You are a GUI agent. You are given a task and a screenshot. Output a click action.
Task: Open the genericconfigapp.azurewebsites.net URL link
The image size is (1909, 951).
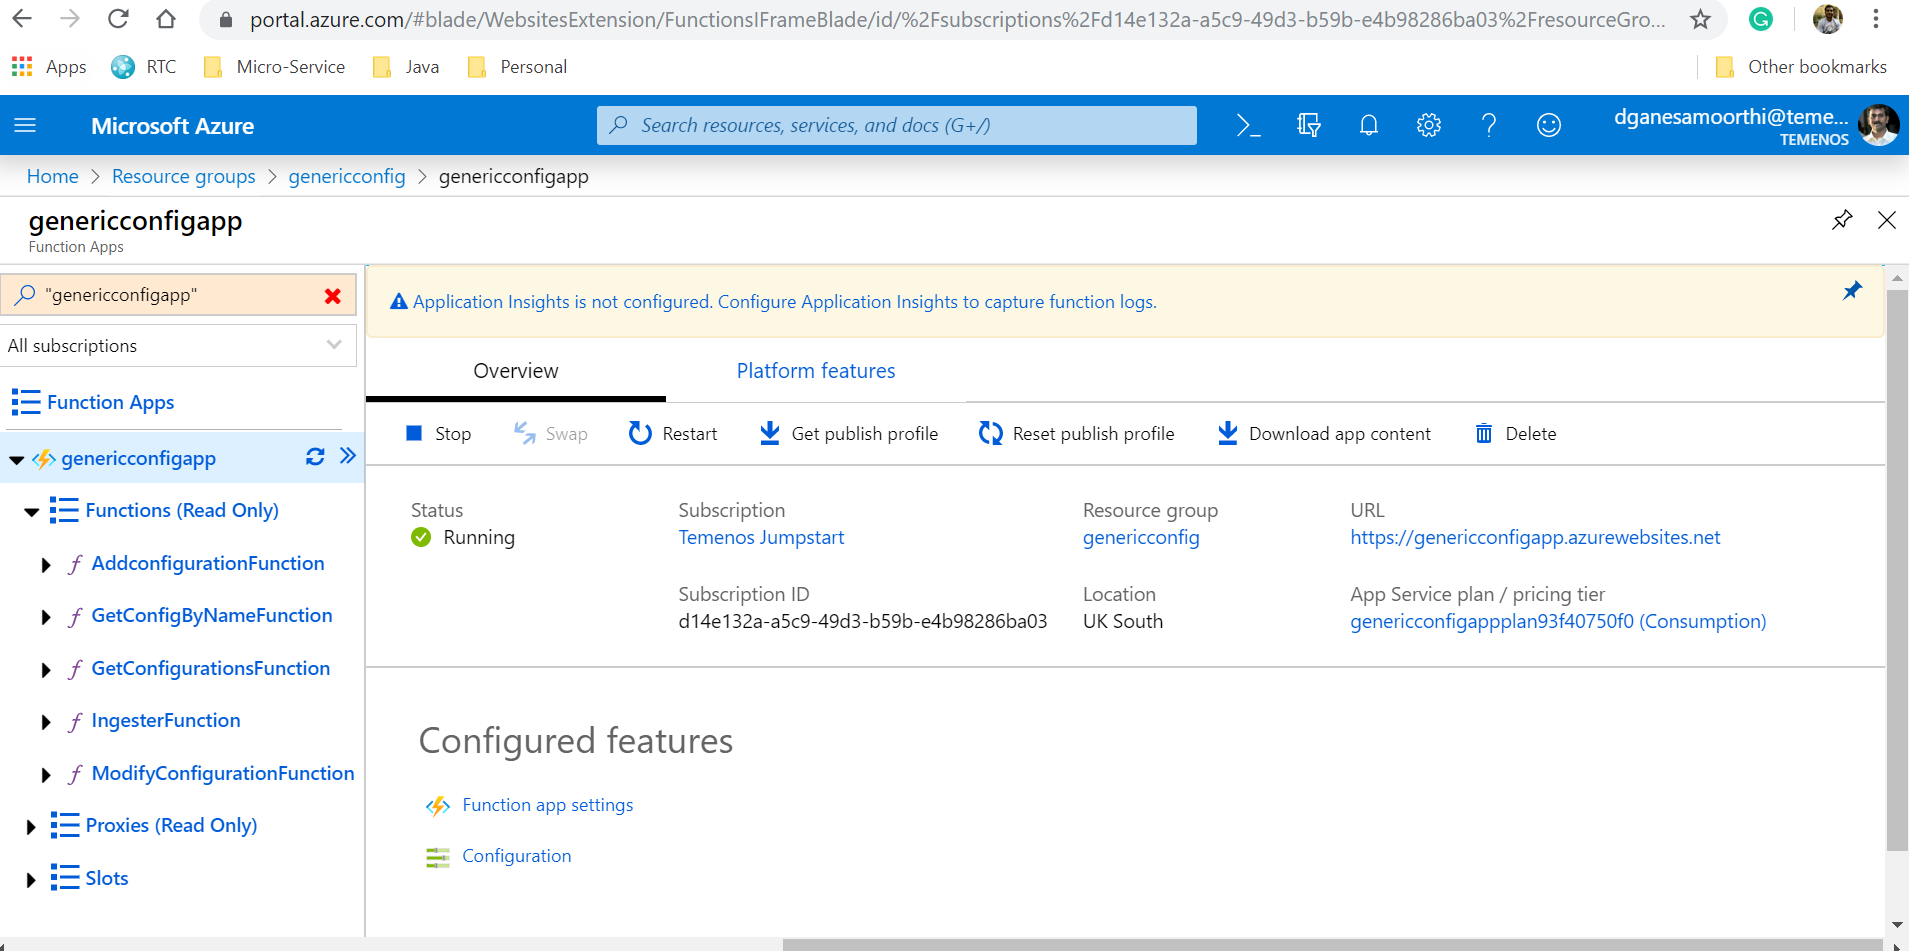1534,538
